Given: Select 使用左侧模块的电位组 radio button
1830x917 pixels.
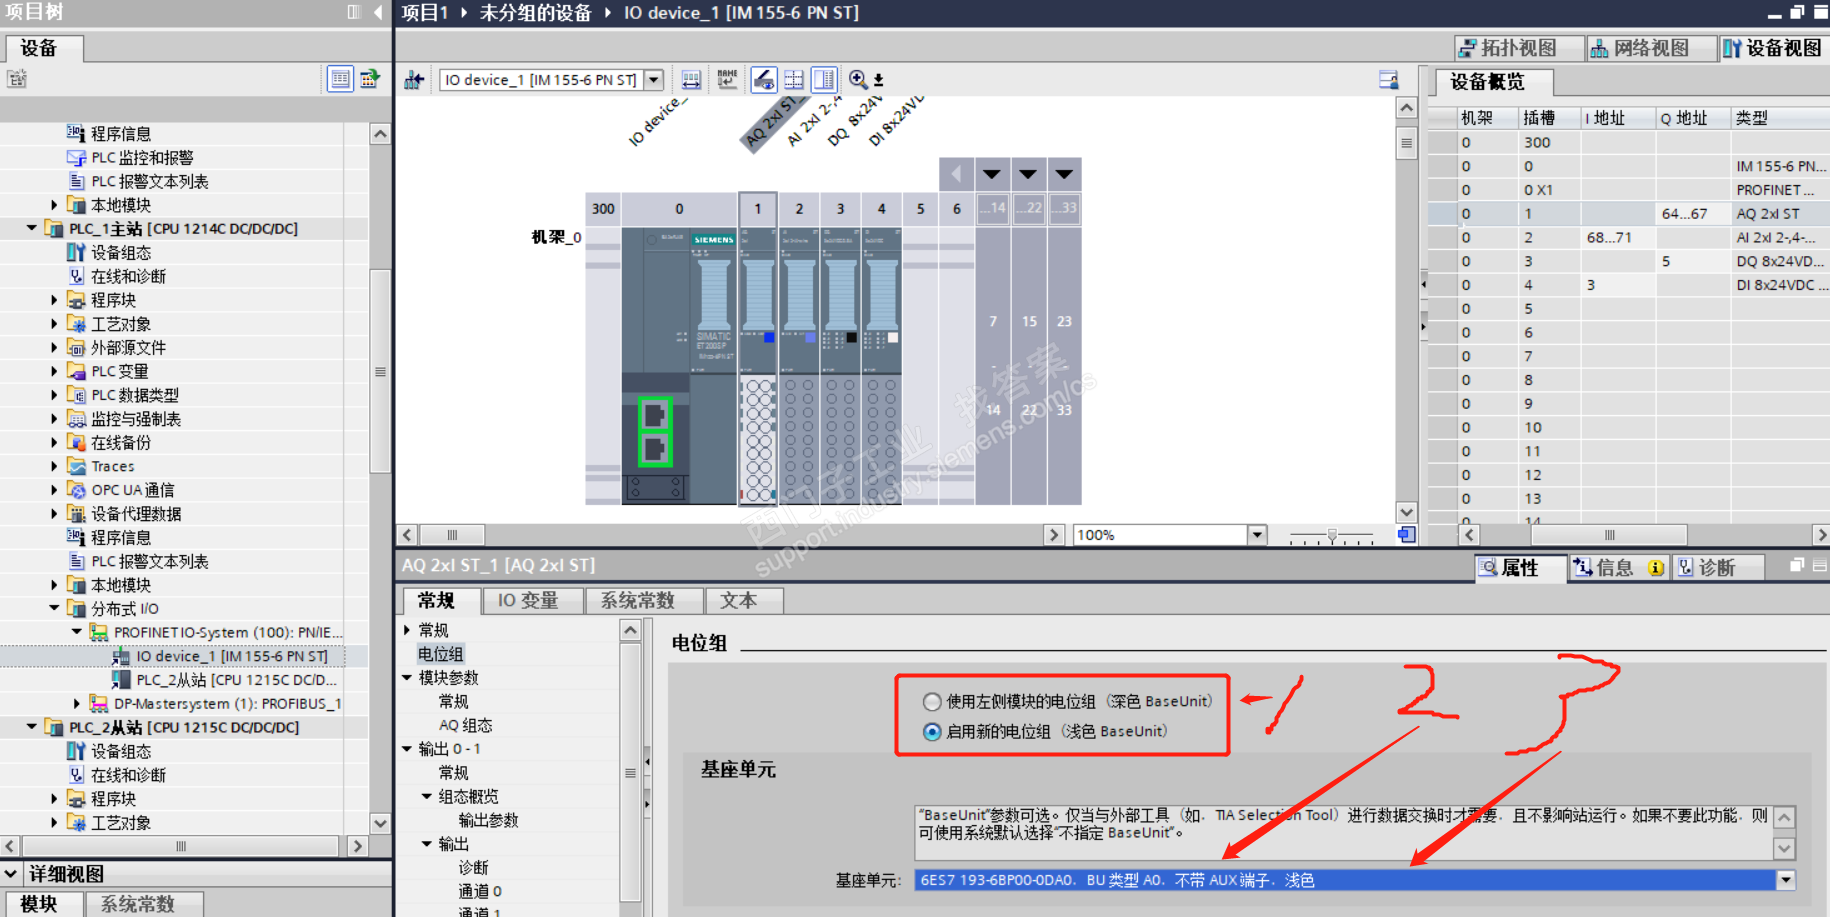Looking at the screenshot, I should 932,702.
